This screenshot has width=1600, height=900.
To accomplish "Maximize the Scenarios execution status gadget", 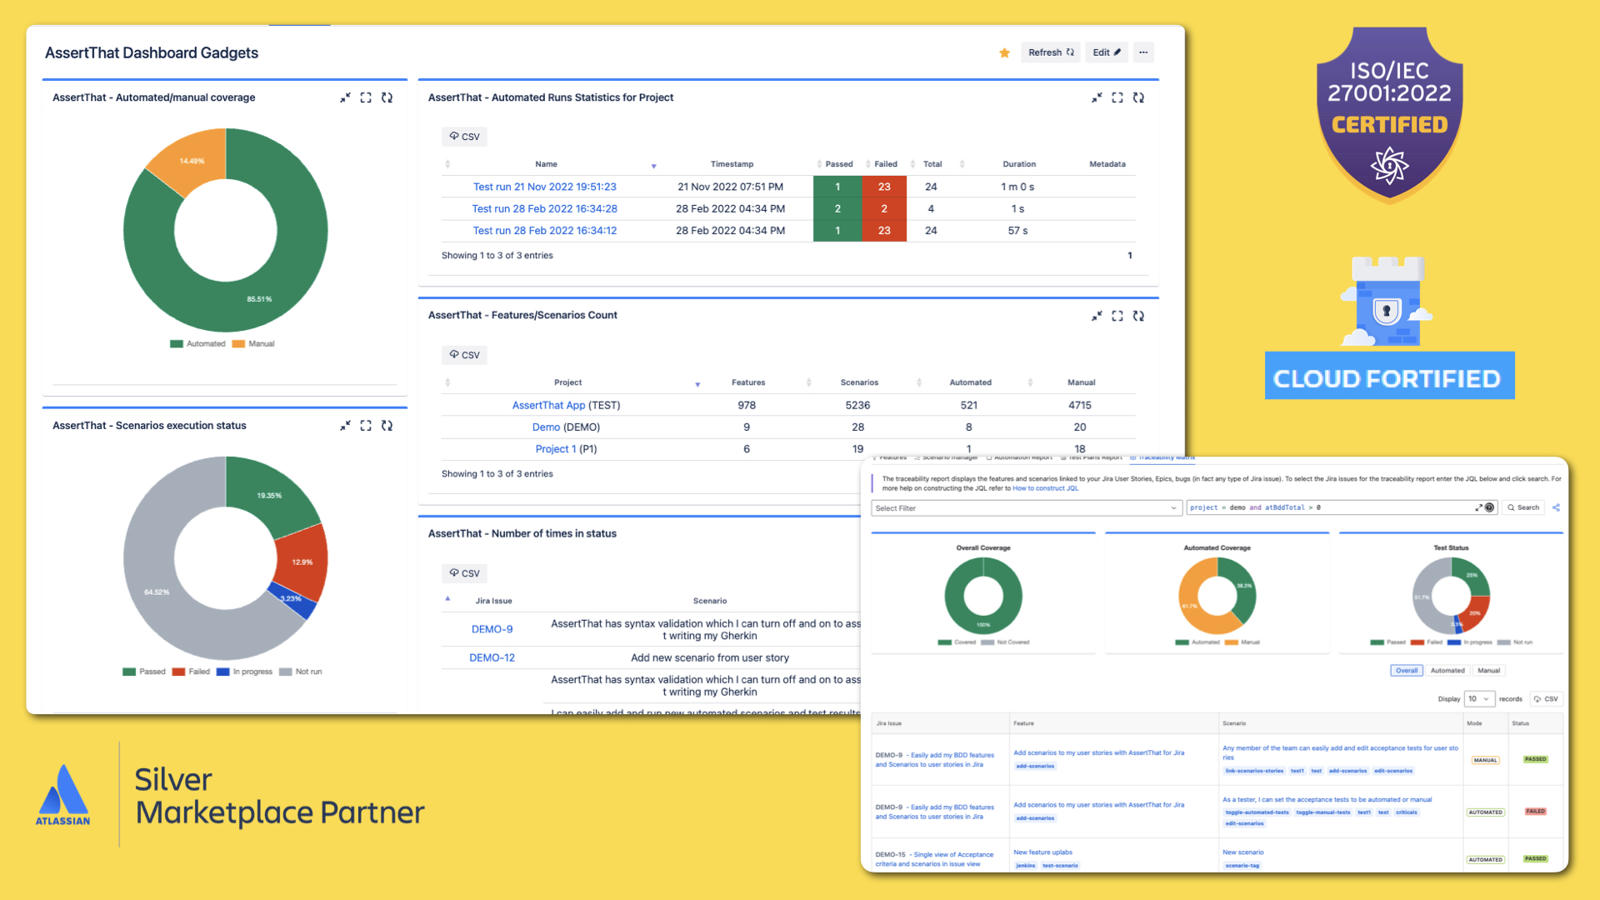I will point(366,426).
